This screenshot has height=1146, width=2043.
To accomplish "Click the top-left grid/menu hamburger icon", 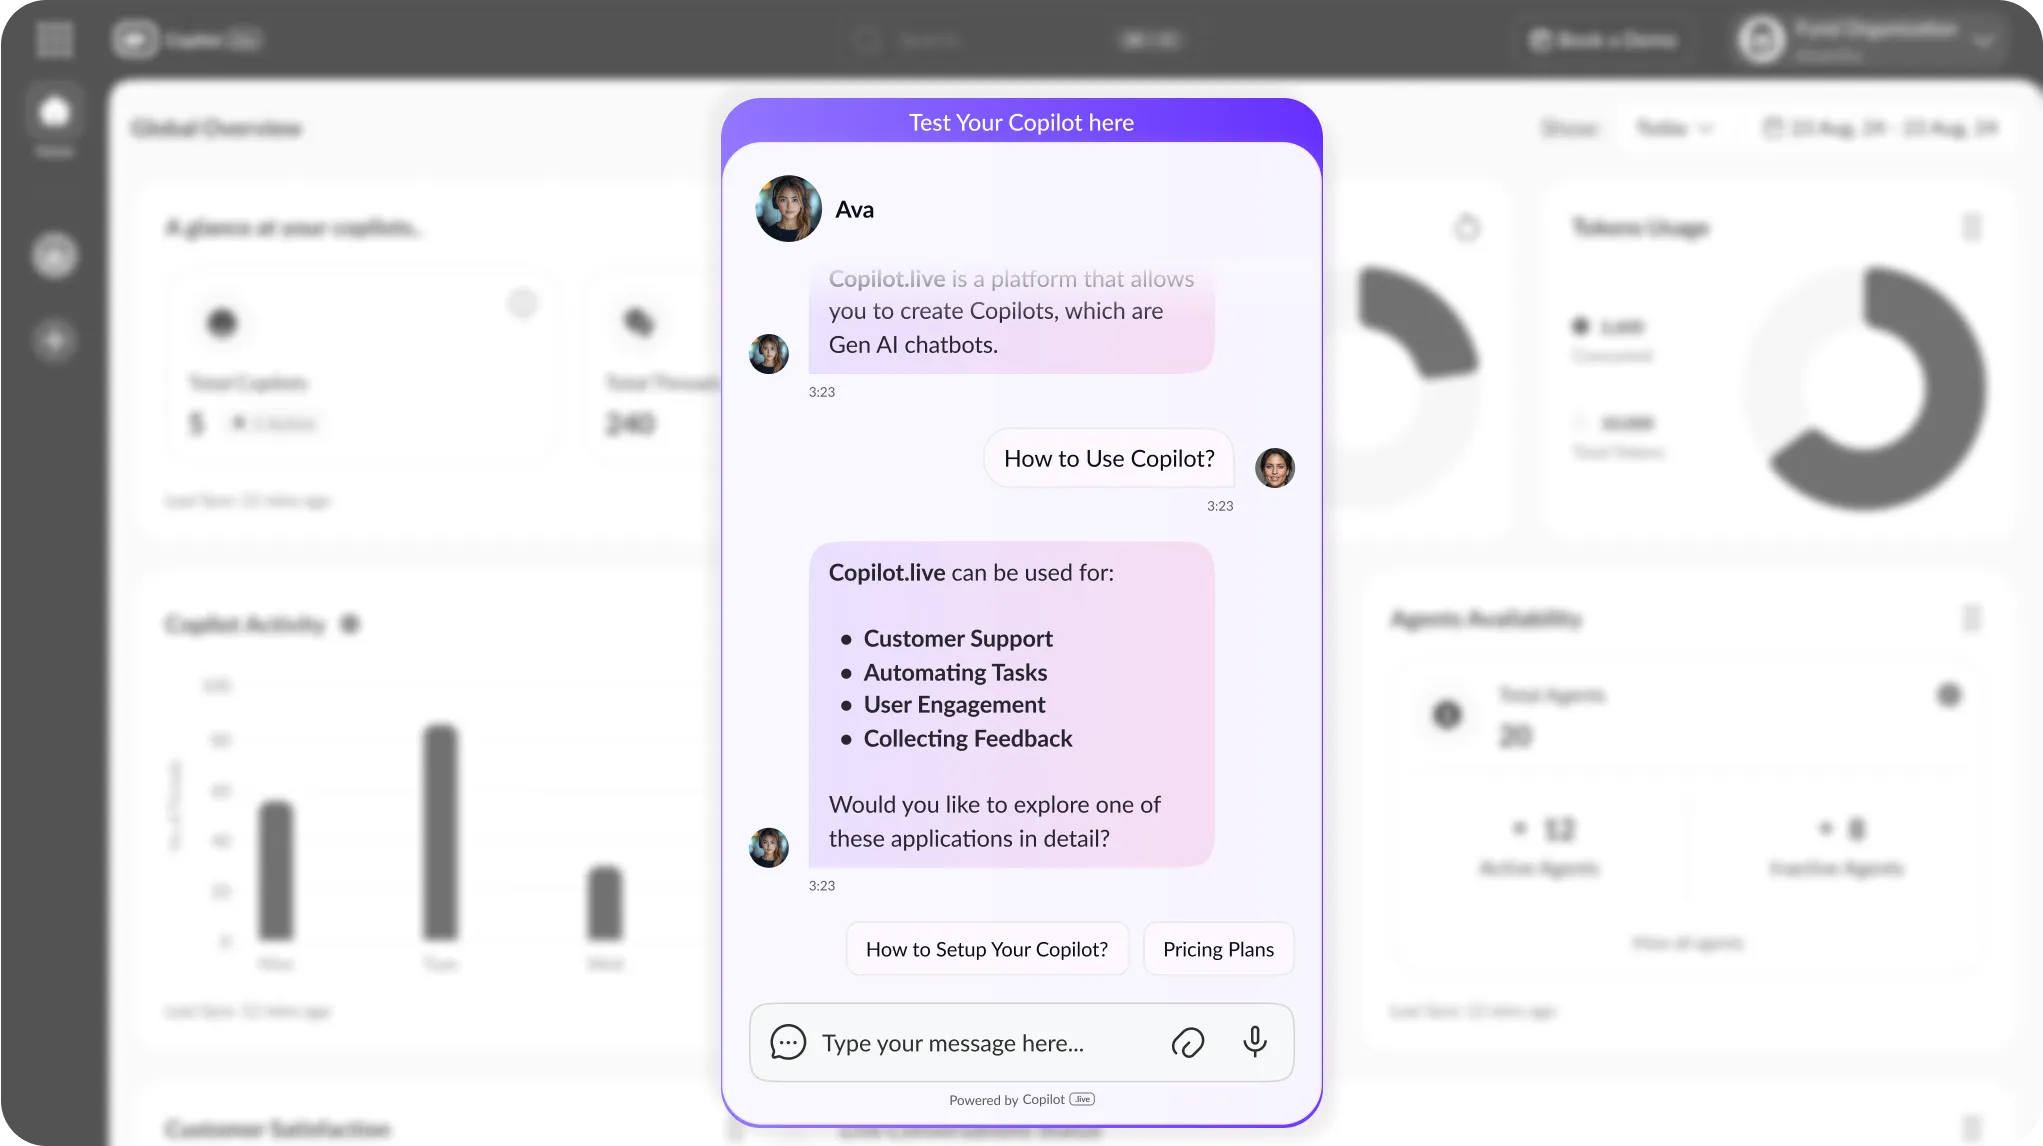I will click(x=55, y=39).
